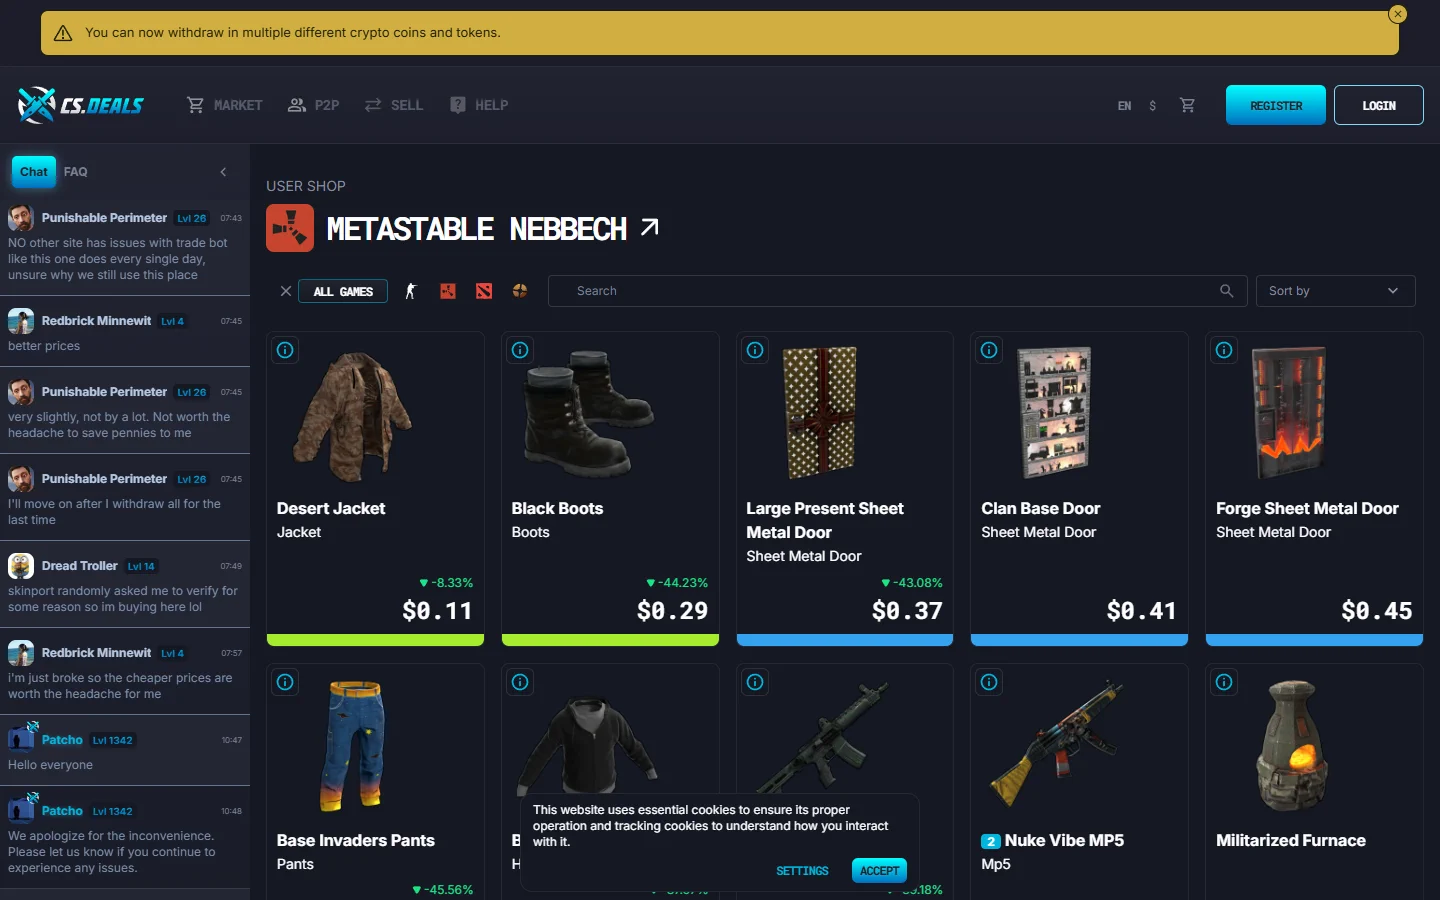The width and height of the screenshot is (1440, 900).
Task: Select the Nuke Vibe MP5 image
Action: [x=1056, y=743]
